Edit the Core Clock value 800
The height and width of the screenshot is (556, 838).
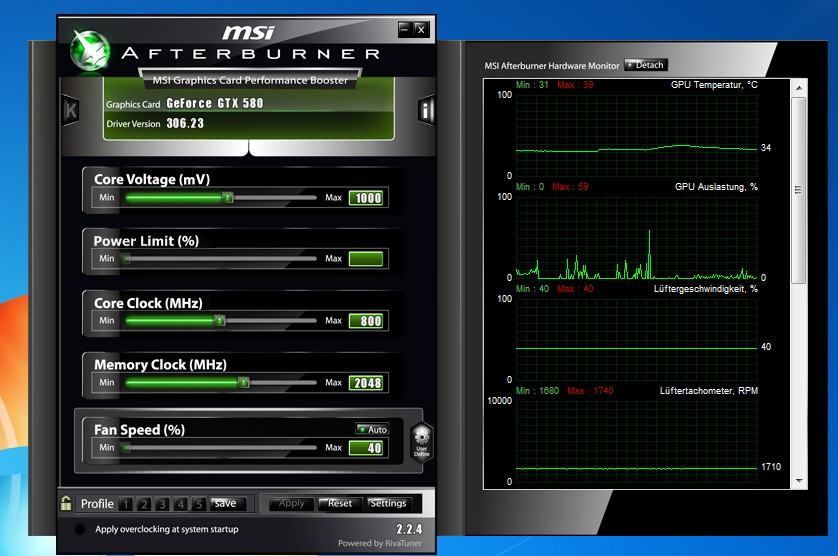pyautogui.click(x=366, y=321)
